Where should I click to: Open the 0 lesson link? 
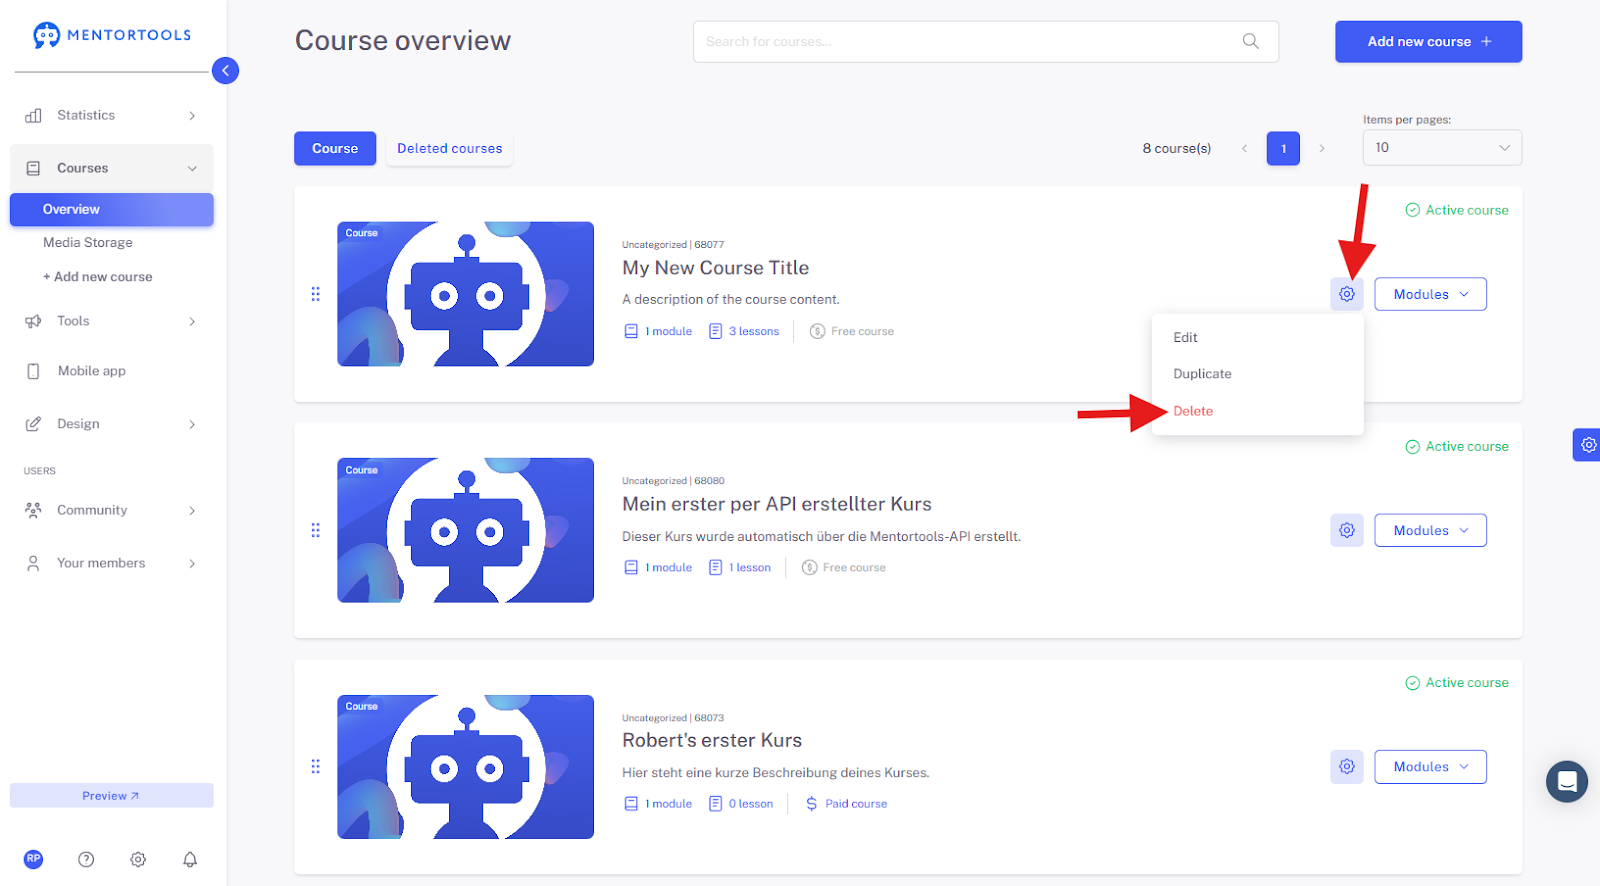point(741,803)
